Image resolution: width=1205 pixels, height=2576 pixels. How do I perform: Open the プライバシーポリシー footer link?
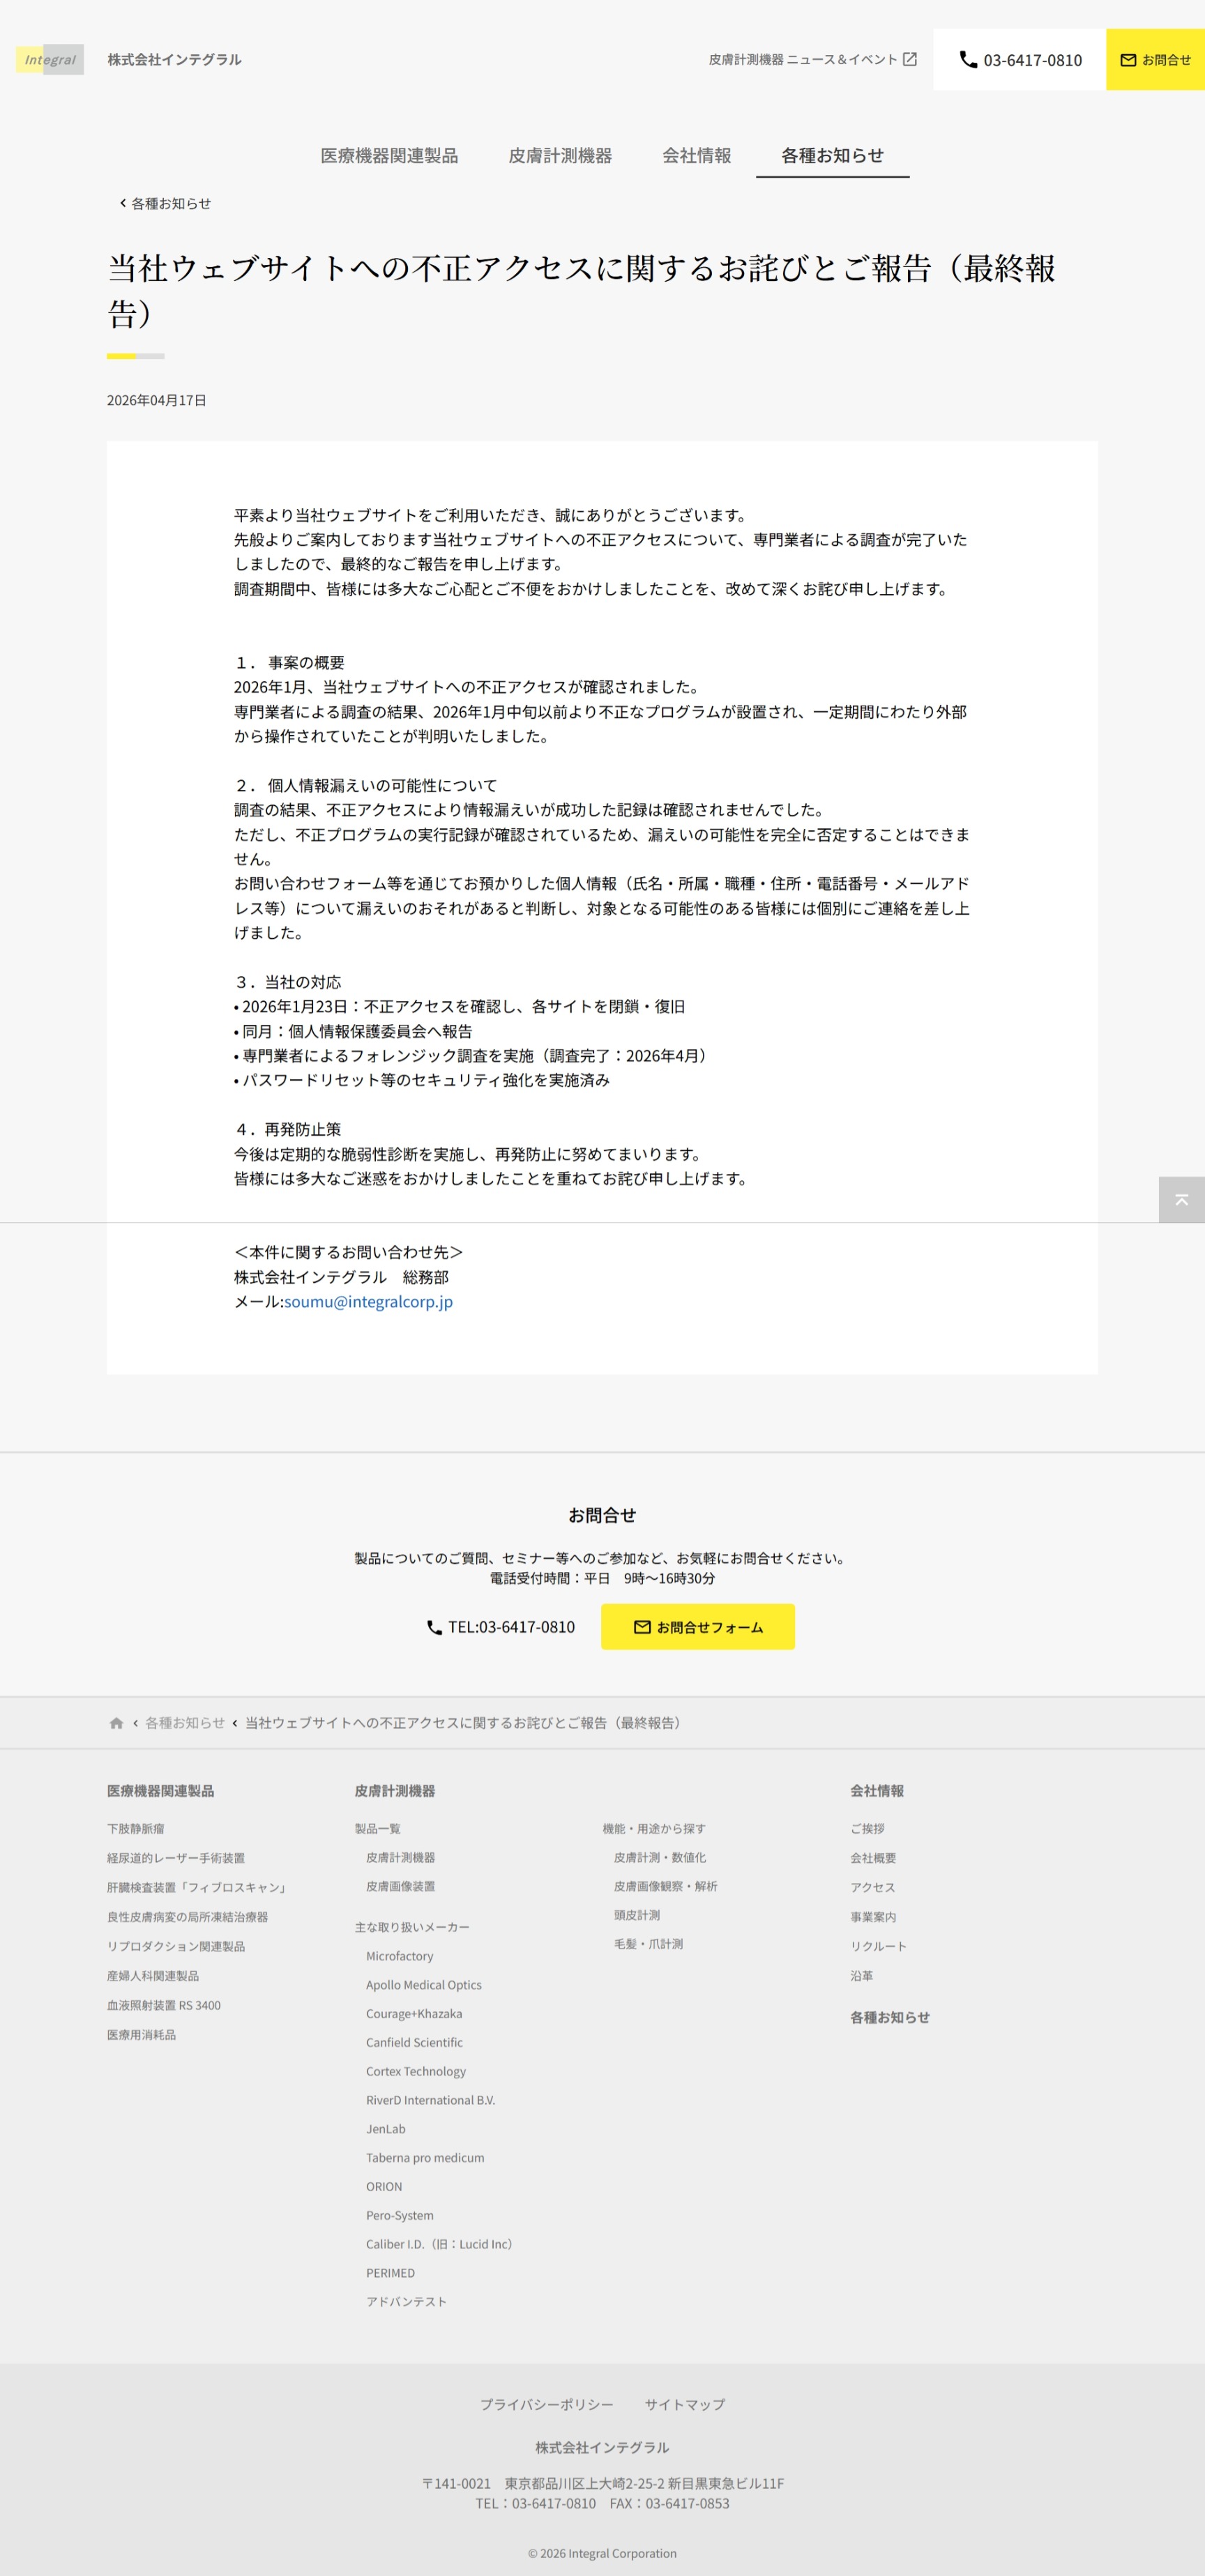pyautogui.click(x=546, y=2404)
